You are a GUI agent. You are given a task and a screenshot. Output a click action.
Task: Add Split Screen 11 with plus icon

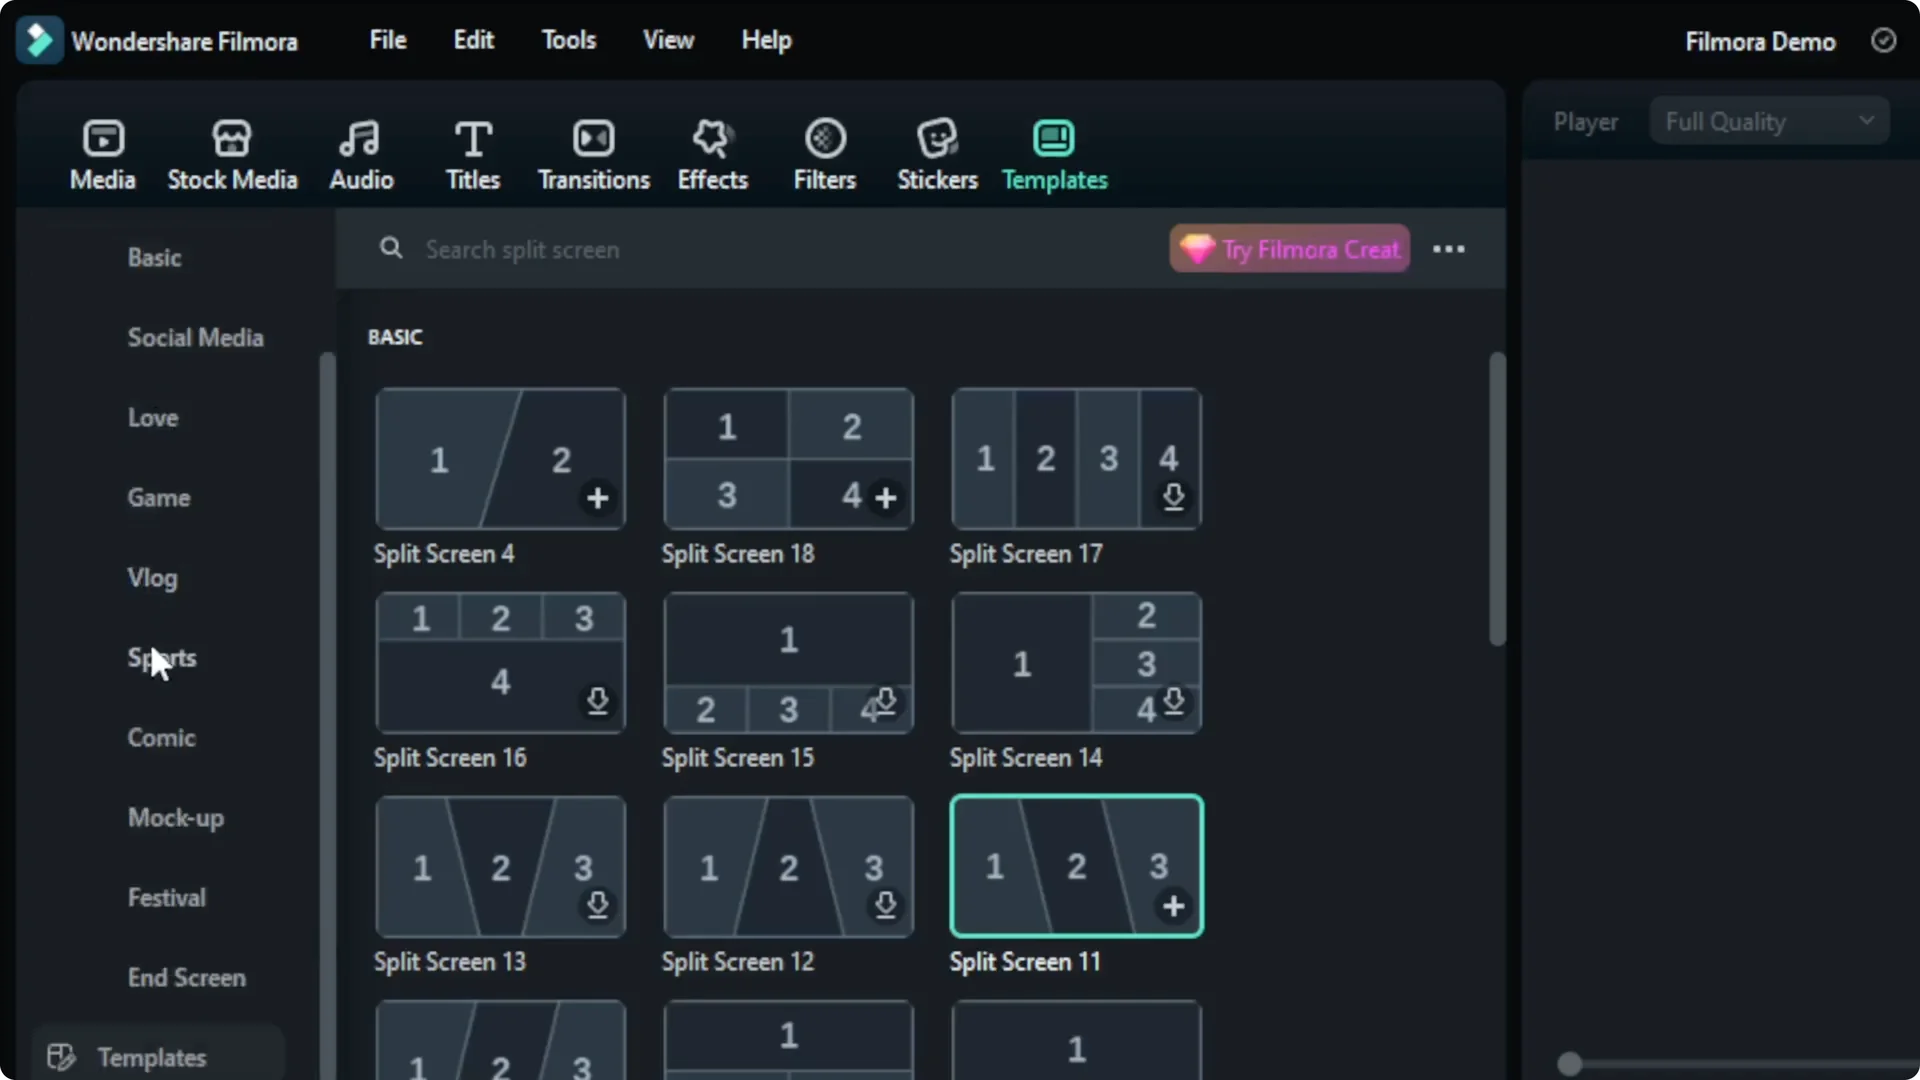(1174, 906)
